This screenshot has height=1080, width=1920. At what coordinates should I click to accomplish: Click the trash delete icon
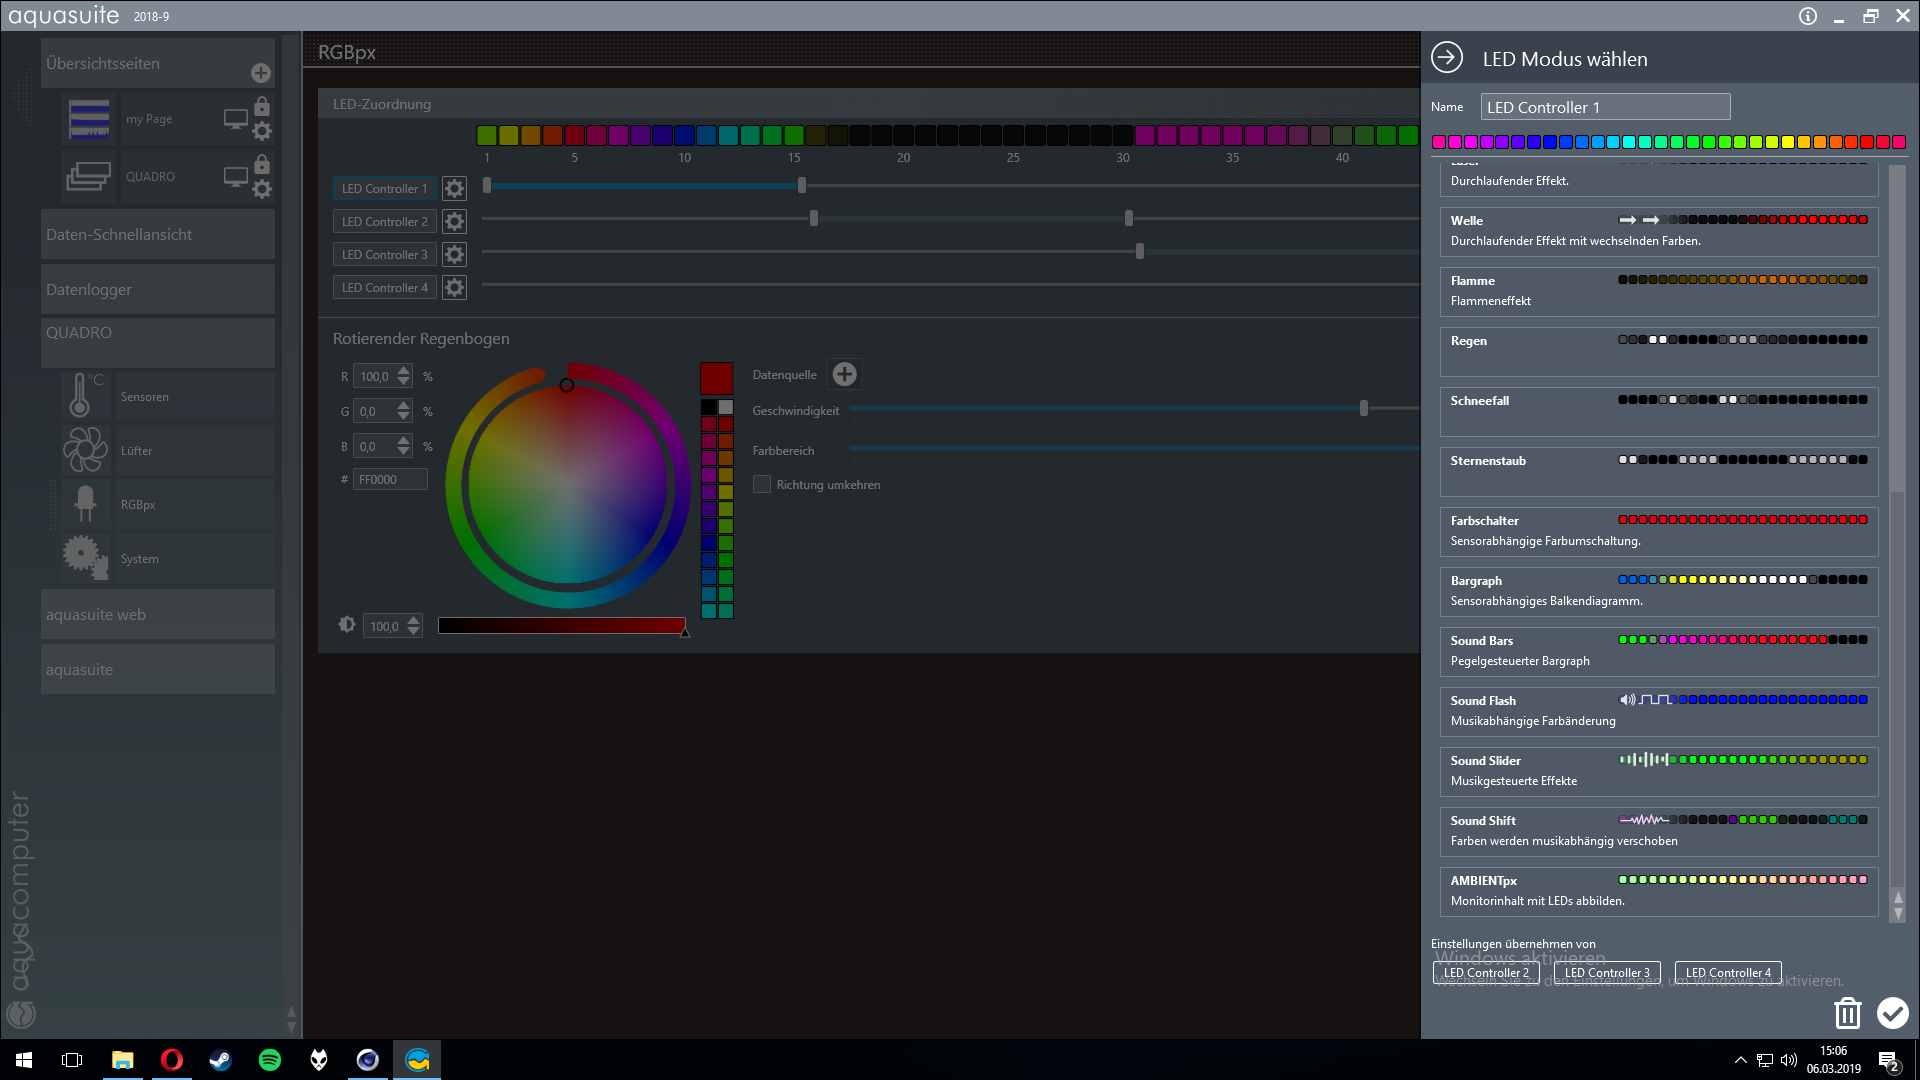pyautogui.click(x=1847, y=1013)
